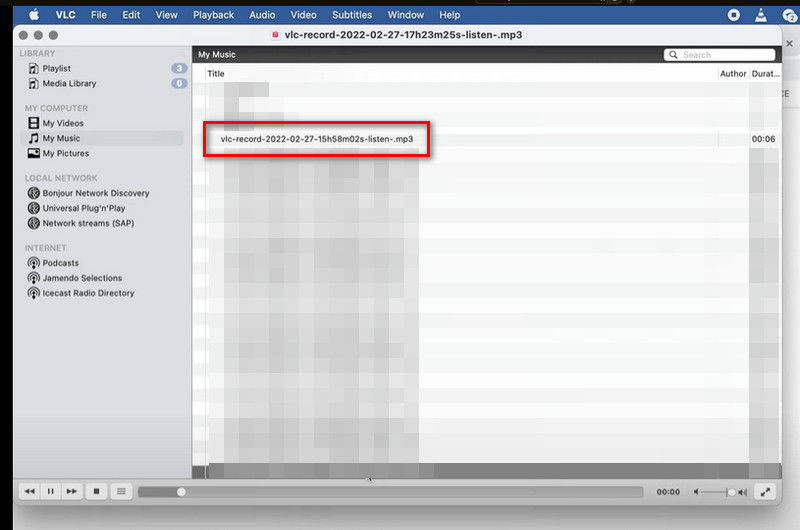Click the search magnifier icon
The image size is (800, 530).
[673, 55]
